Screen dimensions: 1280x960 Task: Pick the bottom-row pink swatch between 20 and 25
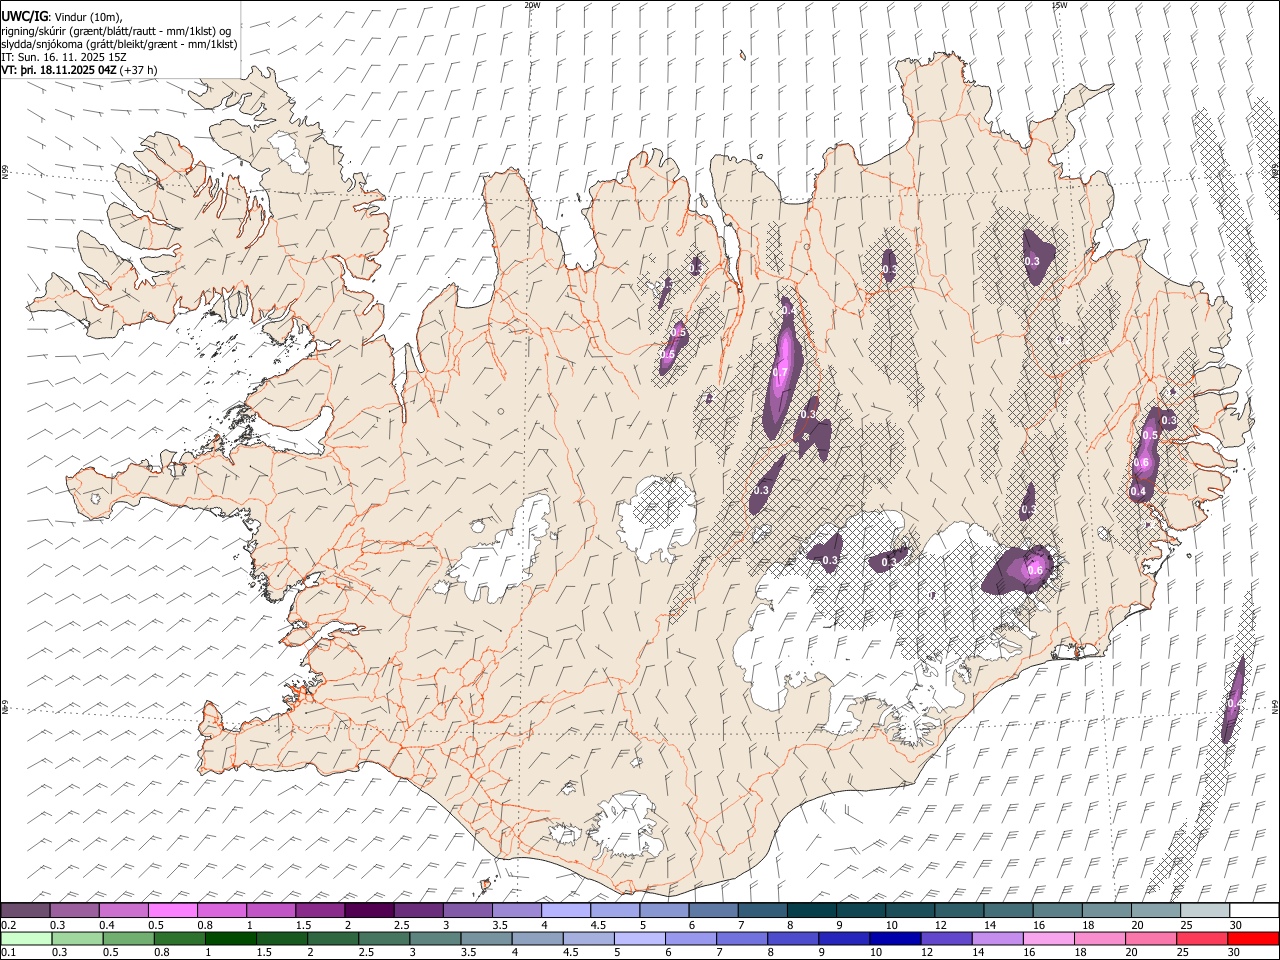pos(1149,938)
